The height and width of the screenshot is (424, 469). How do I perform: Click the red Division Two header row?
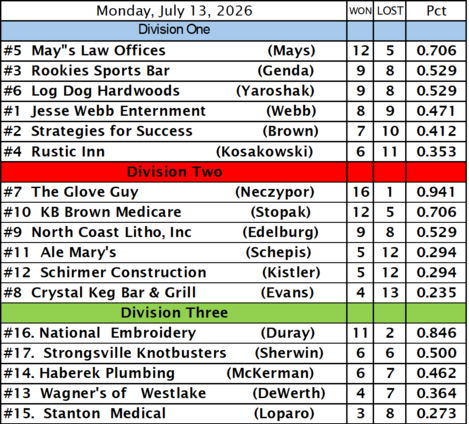click(x=233, y=172)
